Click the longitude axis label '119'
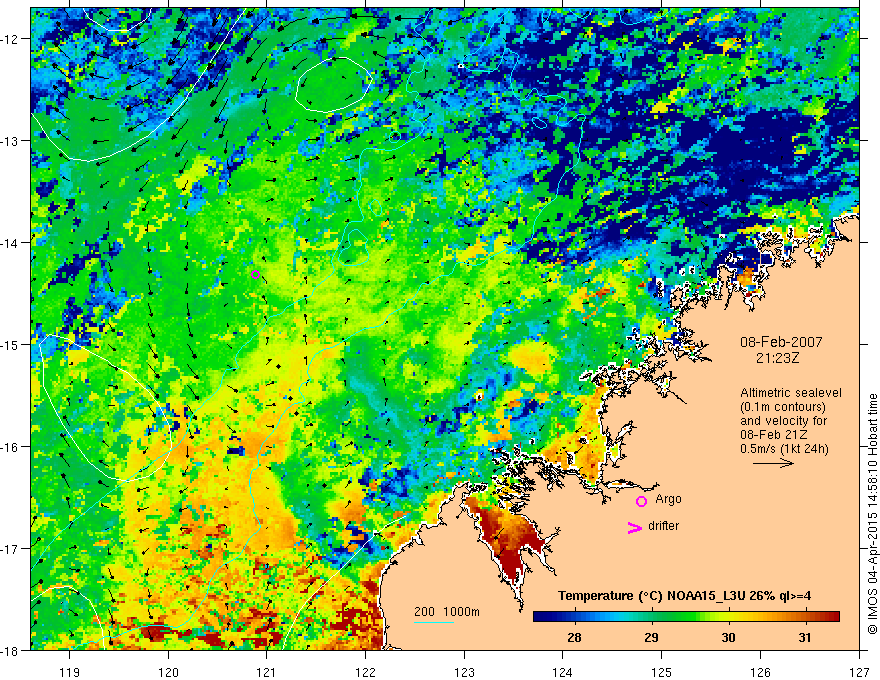 pyautogui.click(x=70, y=672)
